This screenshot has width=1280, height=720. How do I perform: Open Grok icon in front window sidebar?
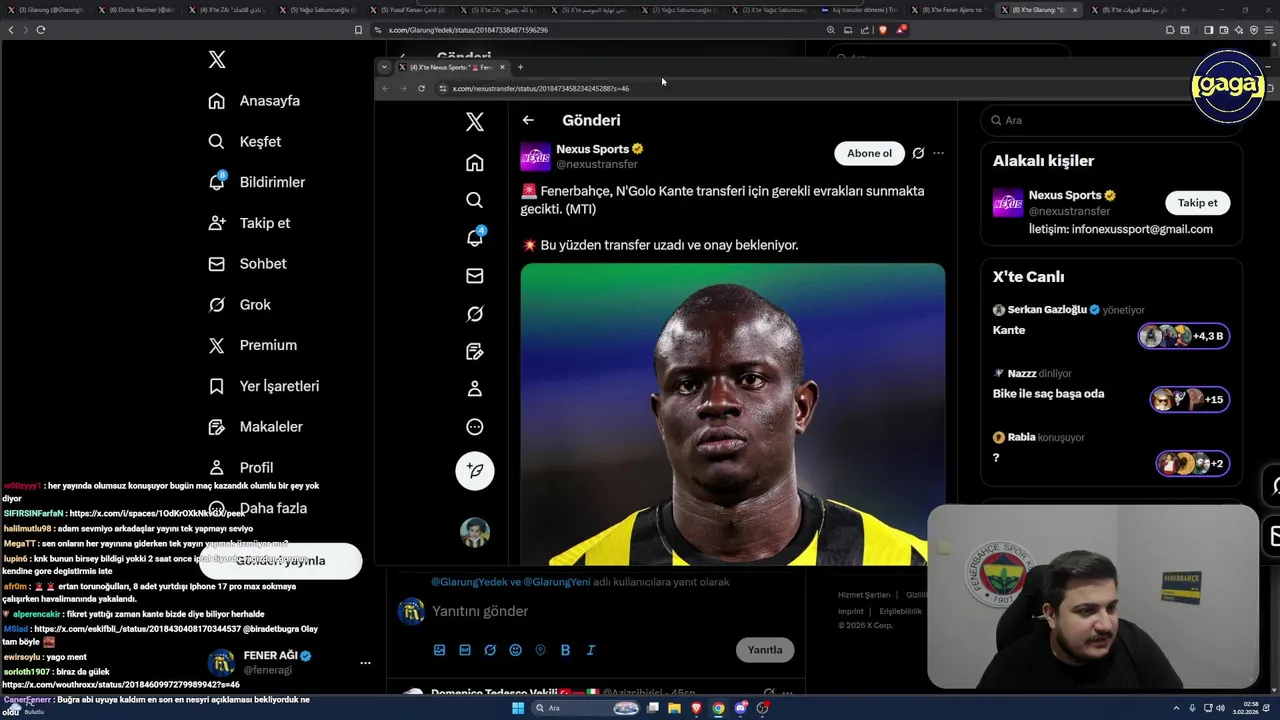tap(475, 314)
